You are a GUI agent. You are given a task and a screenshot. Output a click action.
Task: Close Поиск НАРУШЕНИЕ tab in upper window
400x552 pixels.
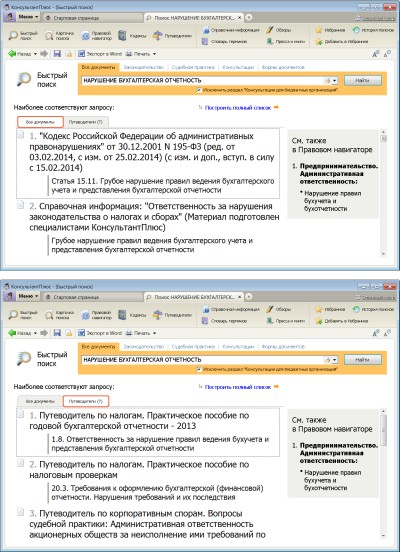(240, 18)
